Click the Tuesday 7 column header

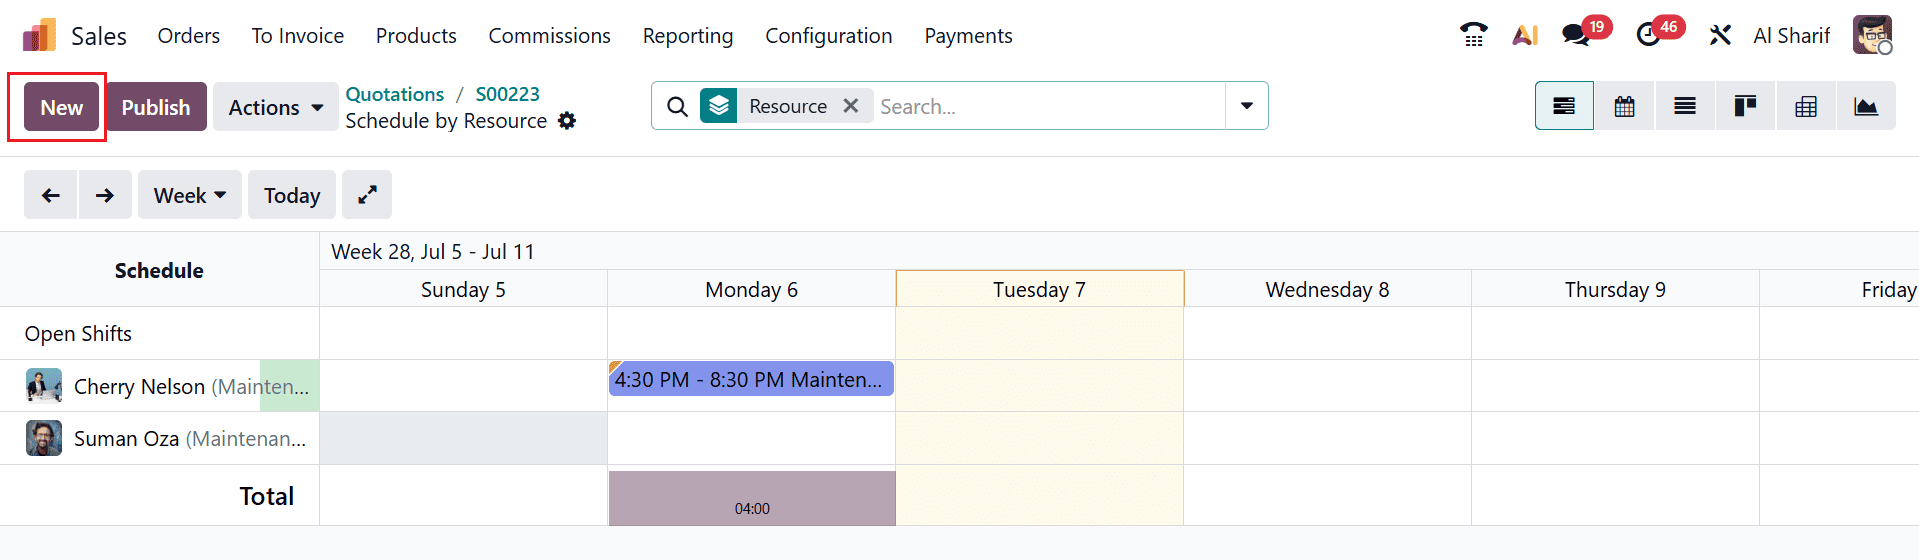[x=1040, y=289]
